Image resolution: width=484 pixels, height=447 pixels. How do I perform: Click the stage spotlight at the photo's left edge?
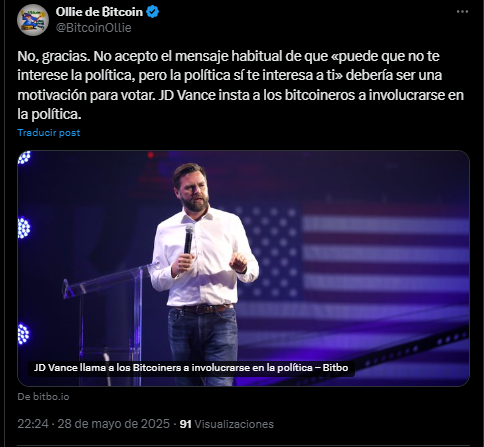[x=24, y=228]
